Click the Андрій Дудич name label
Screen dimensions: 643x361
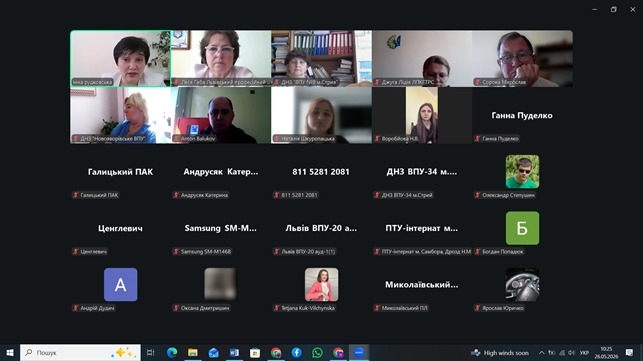pos(98,308)
